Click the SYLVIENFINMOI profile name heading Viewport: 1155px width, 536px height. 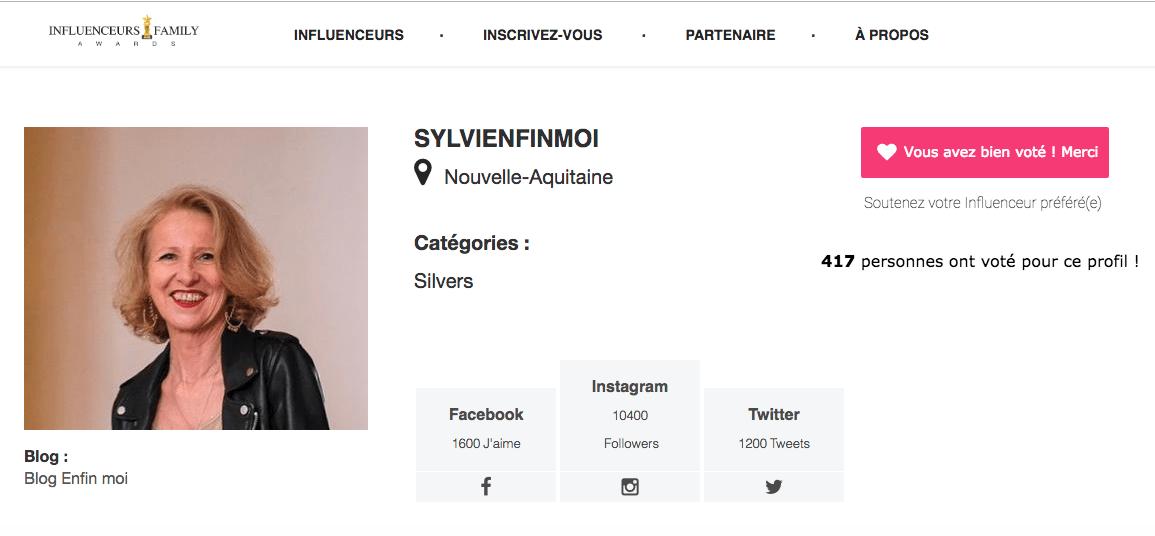point(506,138)
